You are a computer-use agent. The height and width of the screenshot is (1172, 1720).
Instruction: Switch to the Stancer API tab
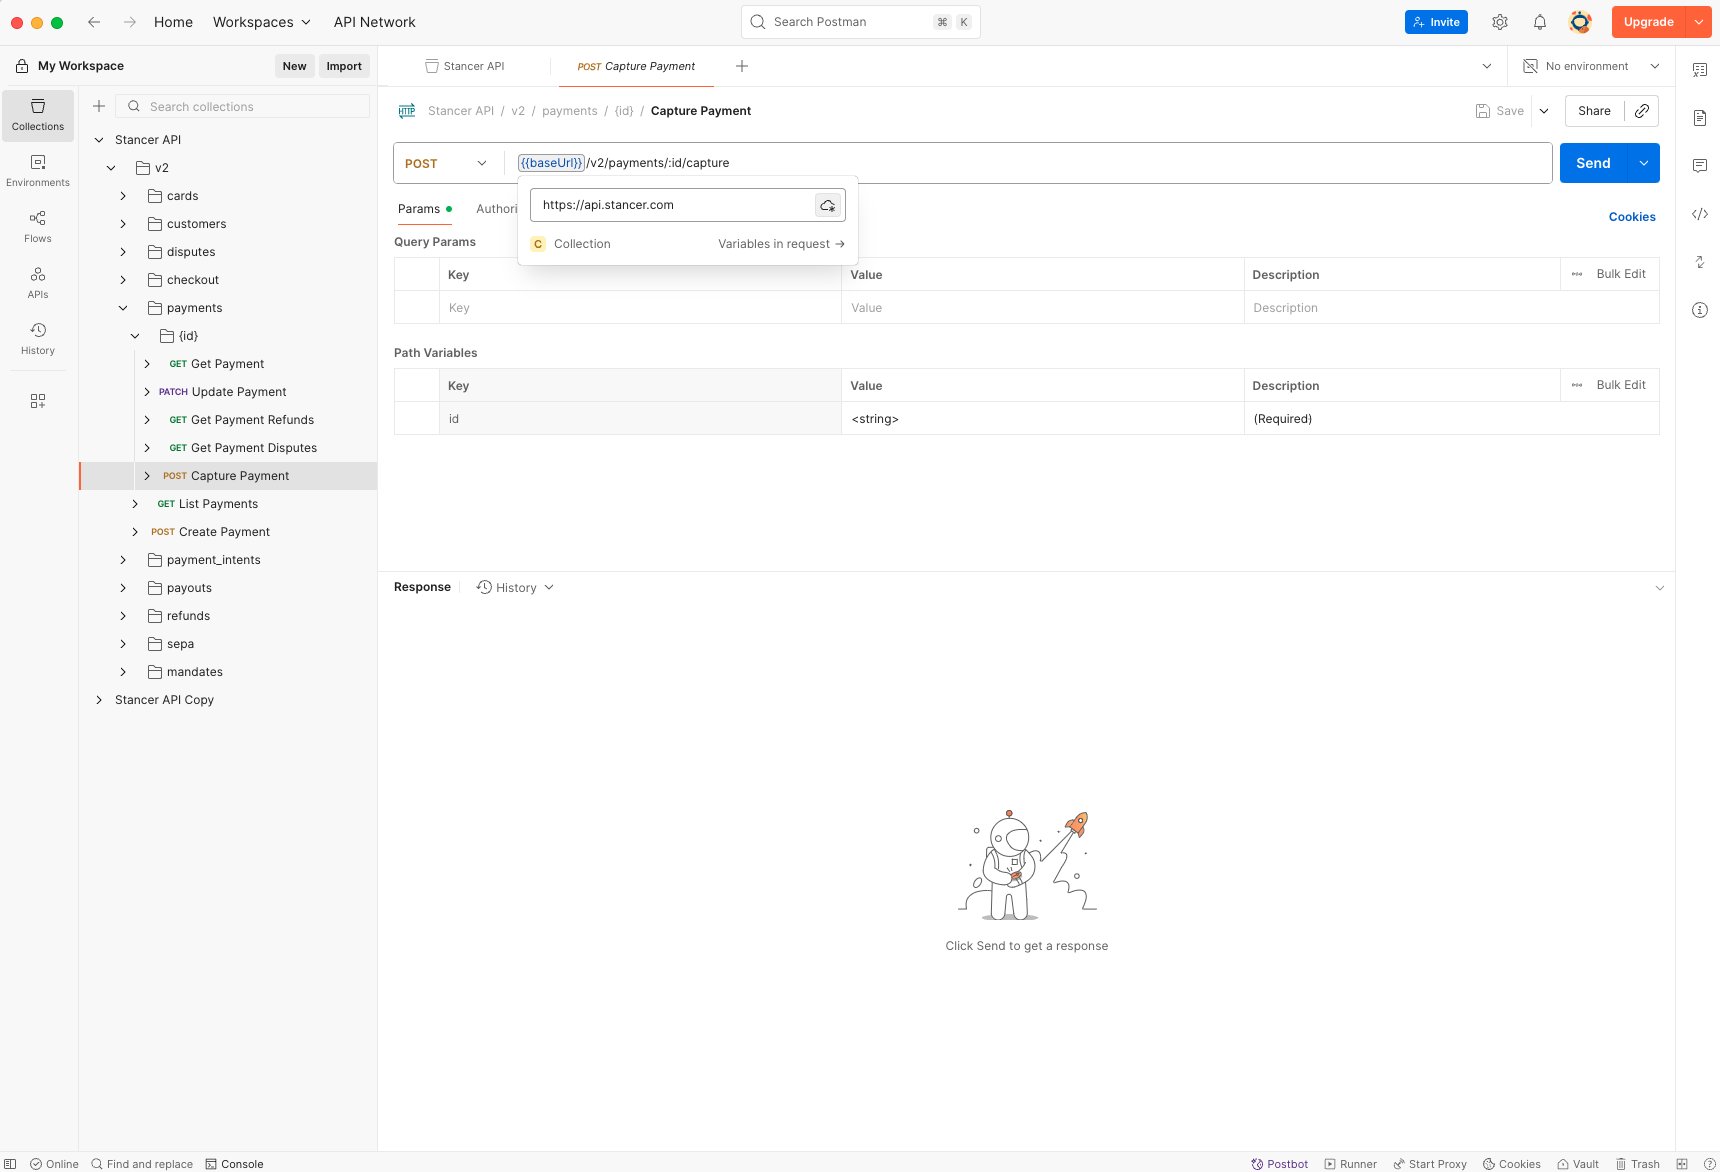(x=465, y=66)
